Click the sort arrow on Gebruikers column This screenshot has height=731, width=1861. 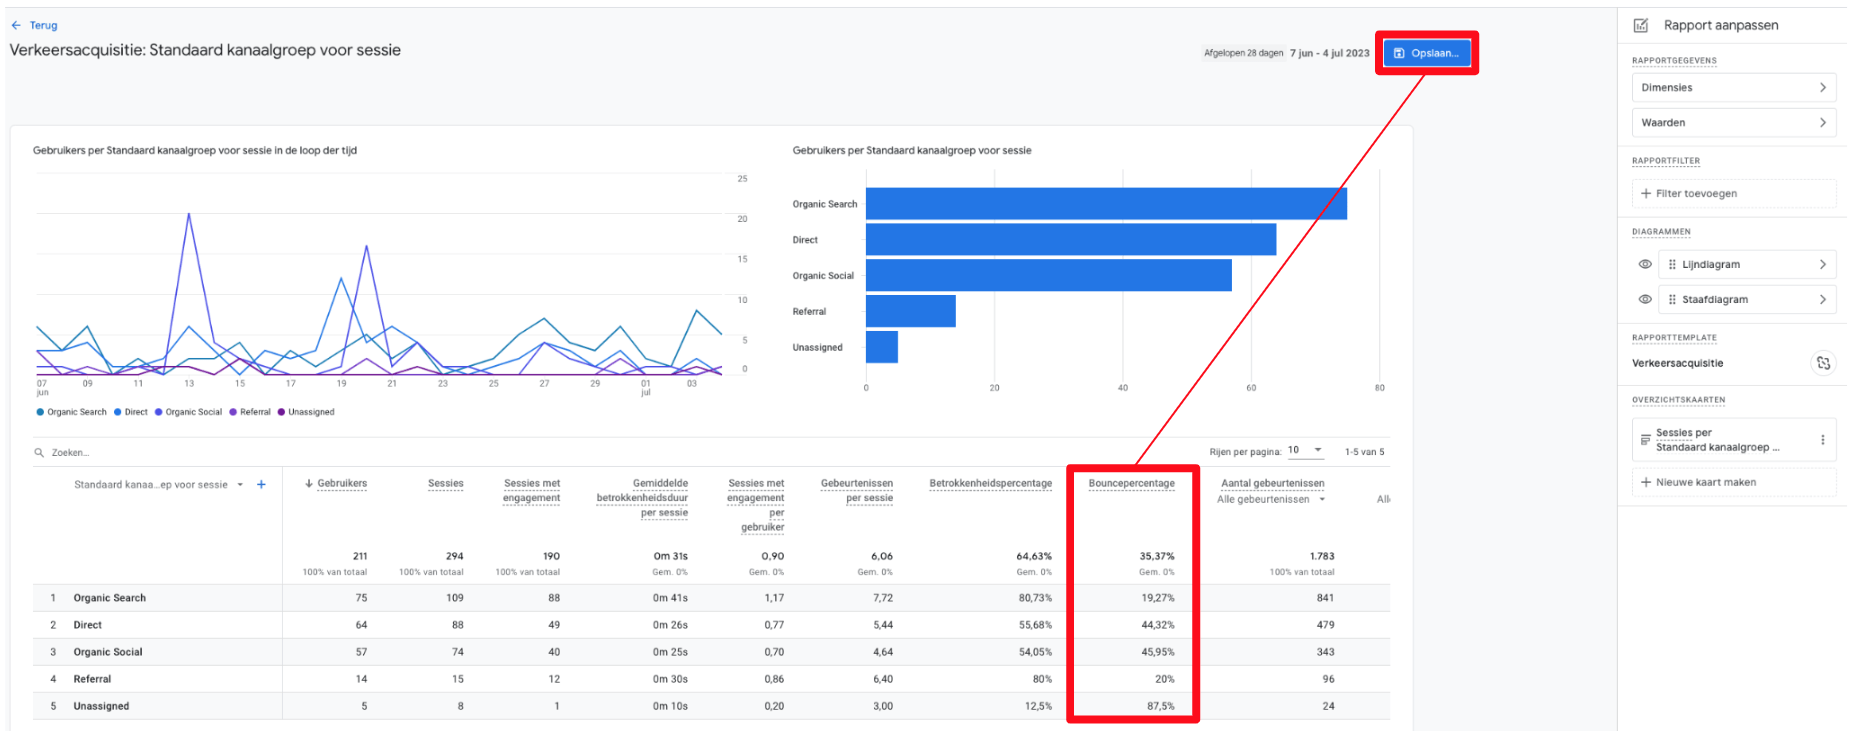(309, 484)
